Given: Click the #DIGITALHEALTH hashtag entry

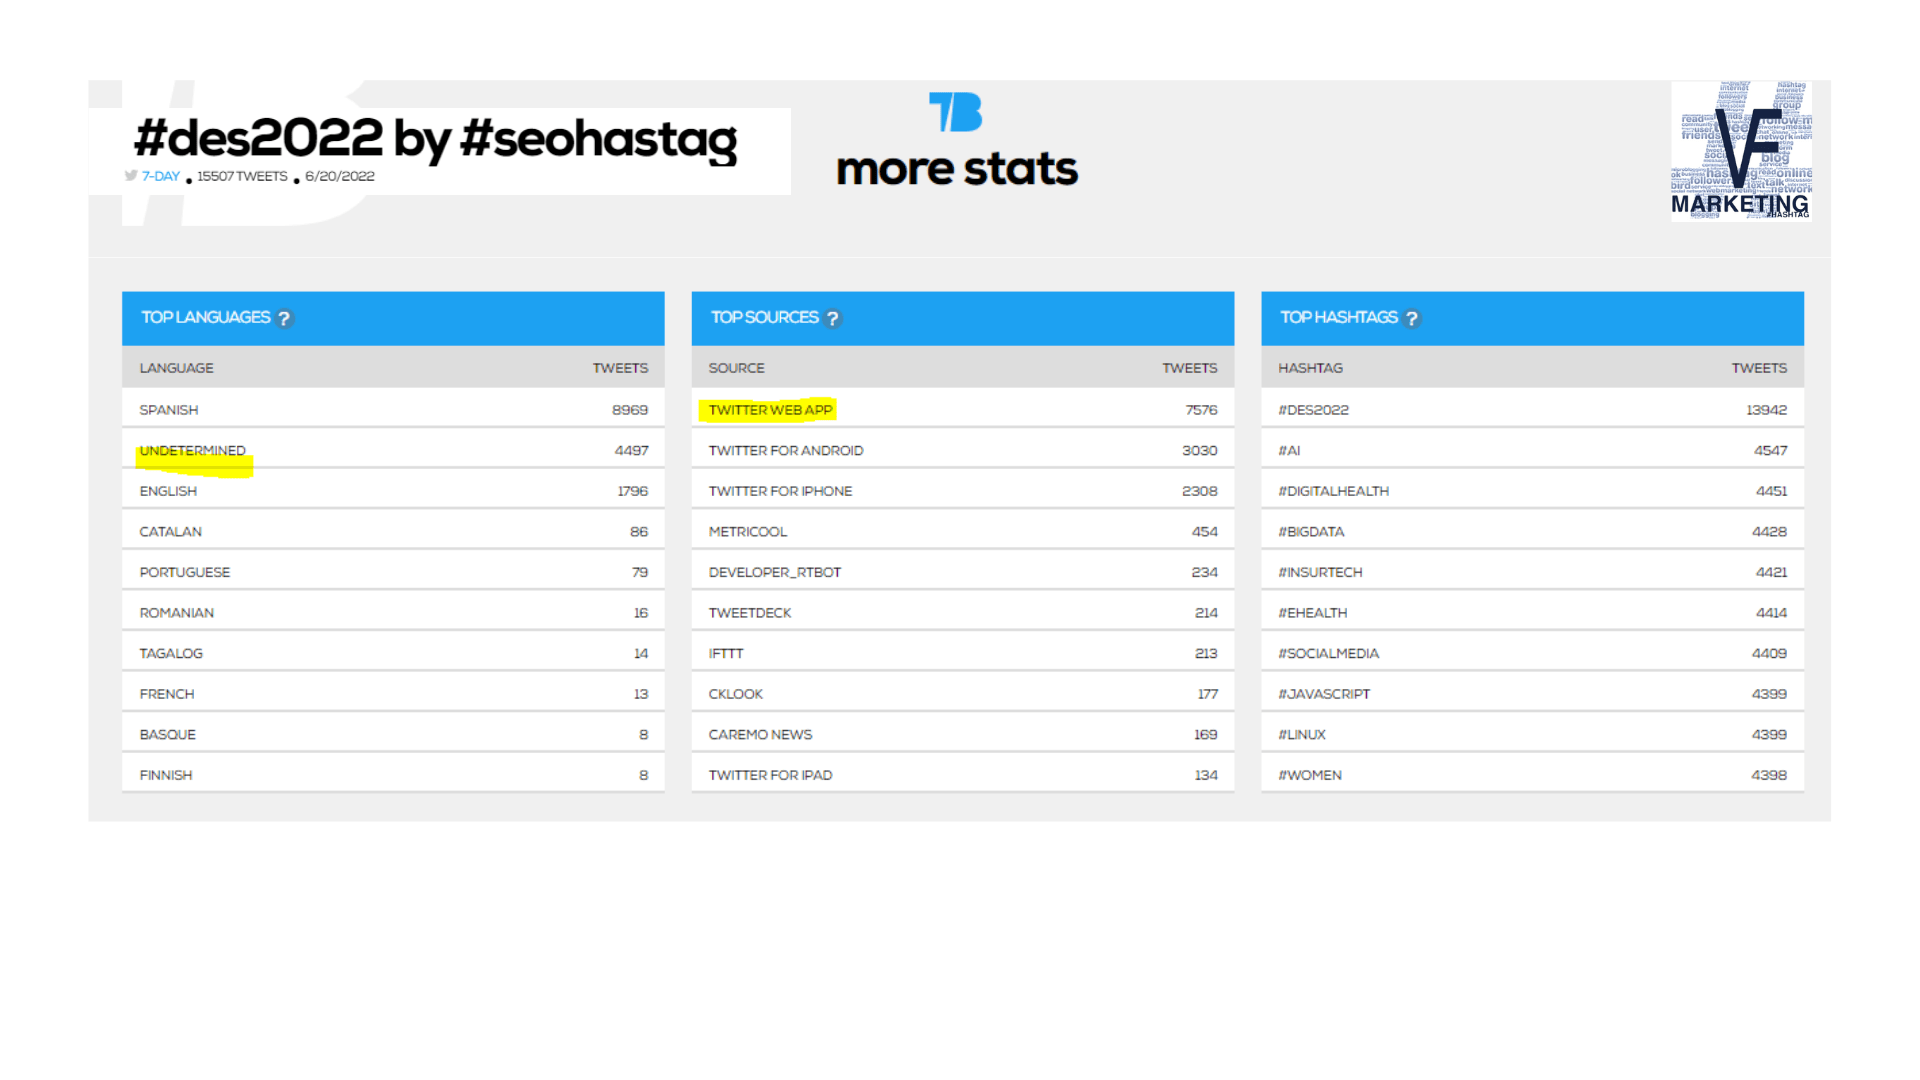Looking at the screenshot, I should (1333, 491).
